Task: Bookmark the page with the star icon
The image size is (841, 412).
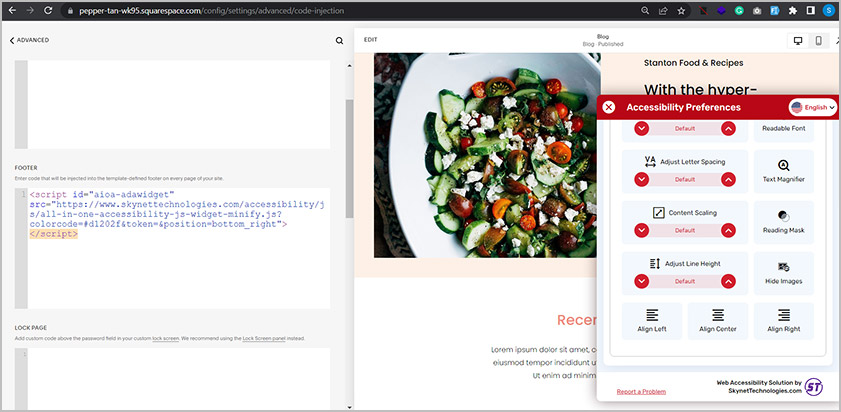Action: (681, 10)
